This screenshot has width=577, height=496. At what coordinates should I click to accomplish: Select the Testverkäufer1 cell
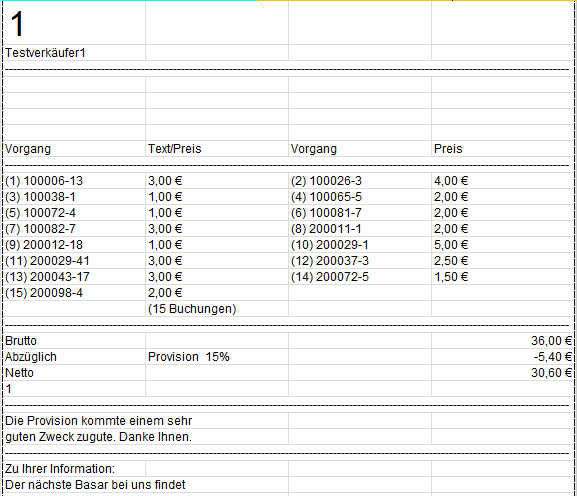[x=74, y=53]
